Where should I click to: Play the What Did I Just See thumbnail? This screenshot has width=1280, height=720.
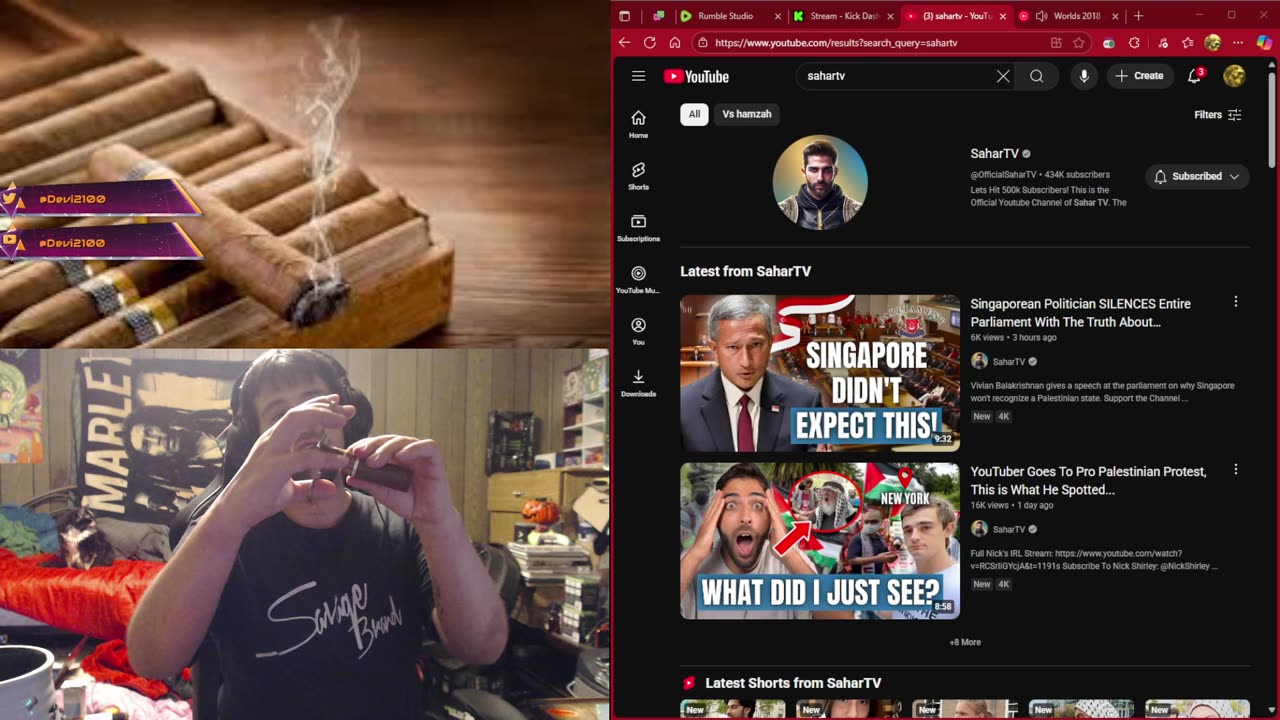click(x=820, y=541)
